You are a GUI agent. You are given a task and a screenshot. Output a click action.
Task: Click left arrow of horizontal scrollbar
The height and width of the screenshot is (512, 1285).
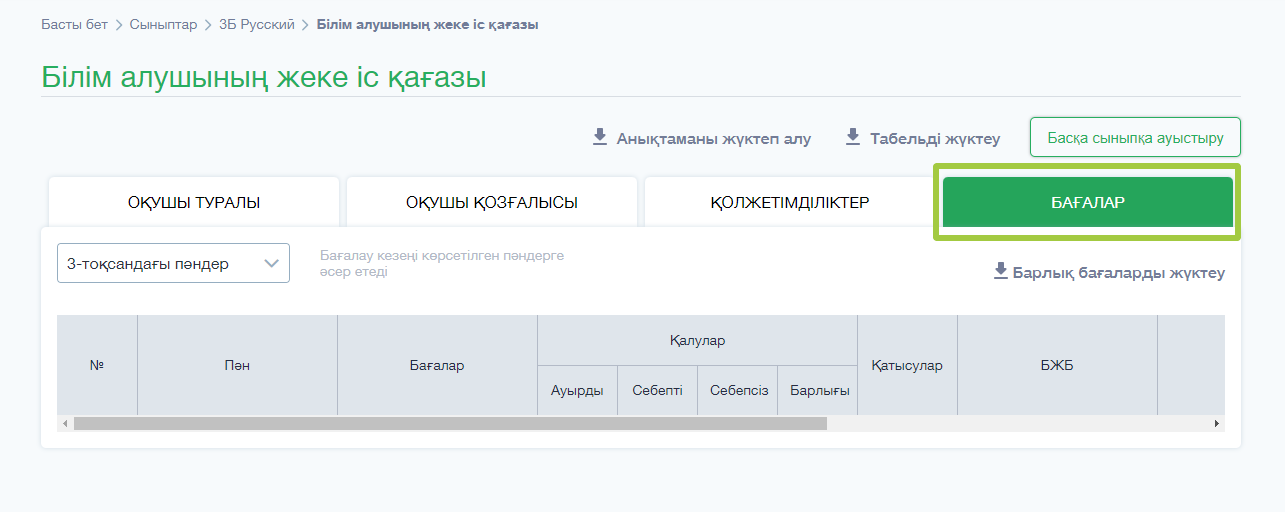[x=65, y=424]
